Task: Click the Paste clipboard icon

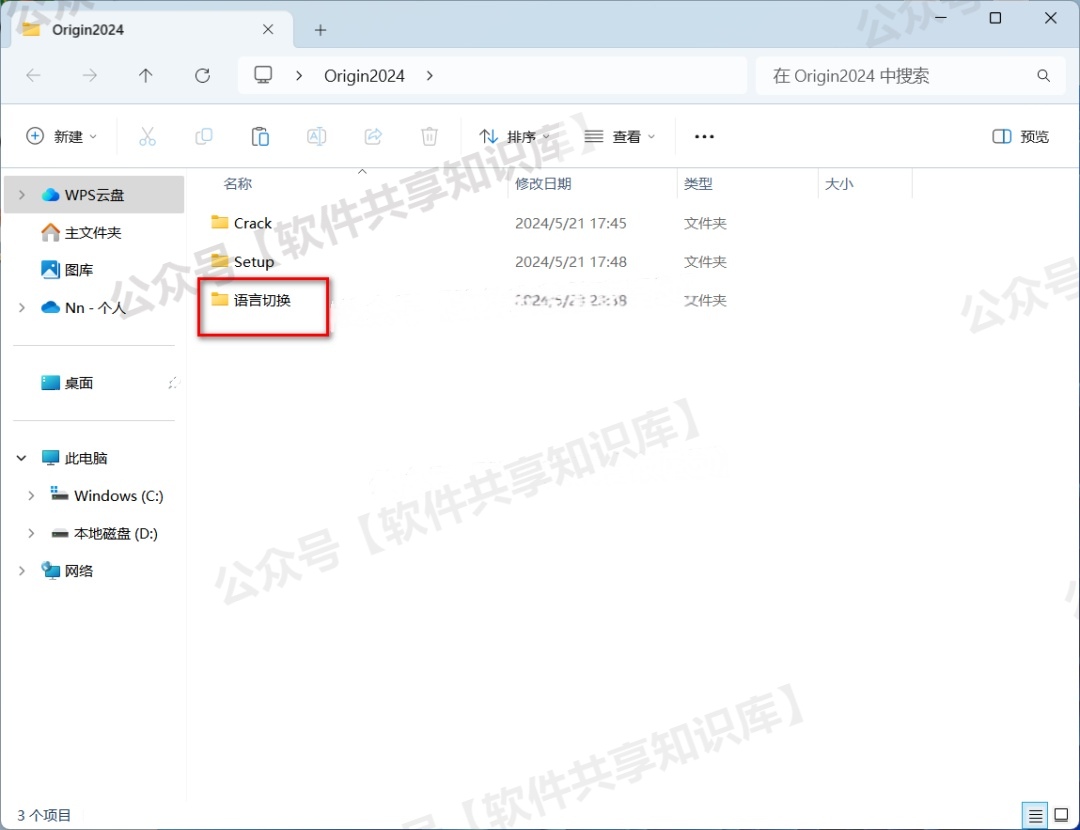Action: pos(260,136)
